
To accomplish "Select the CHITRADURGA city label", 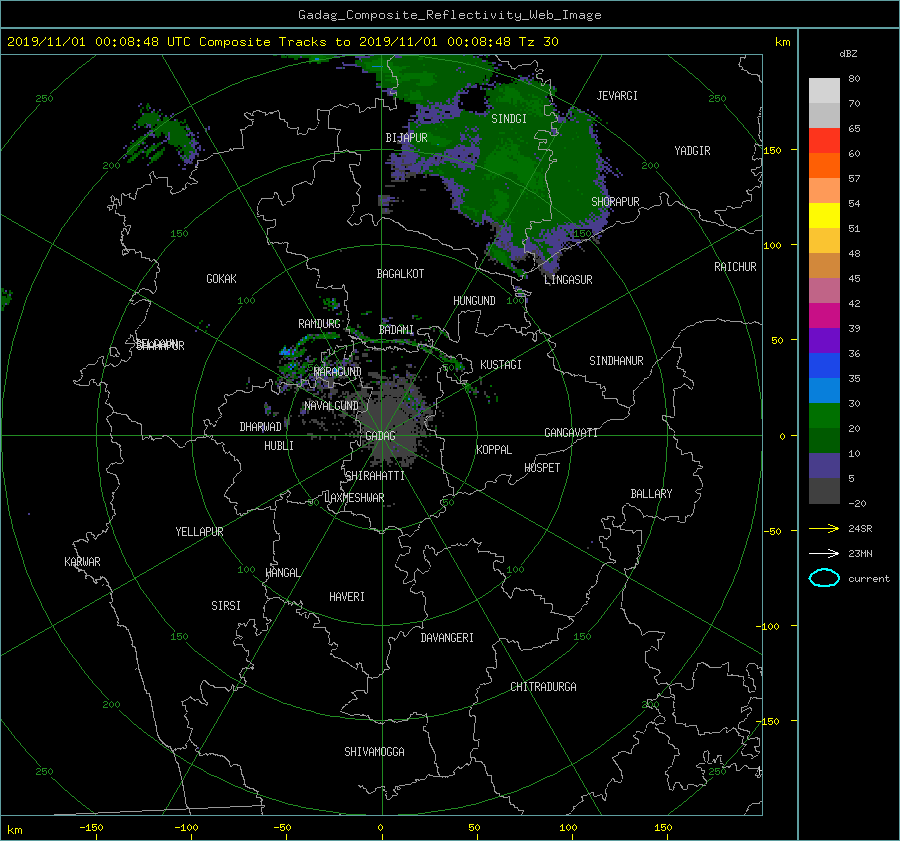I will tap(543, 687).
